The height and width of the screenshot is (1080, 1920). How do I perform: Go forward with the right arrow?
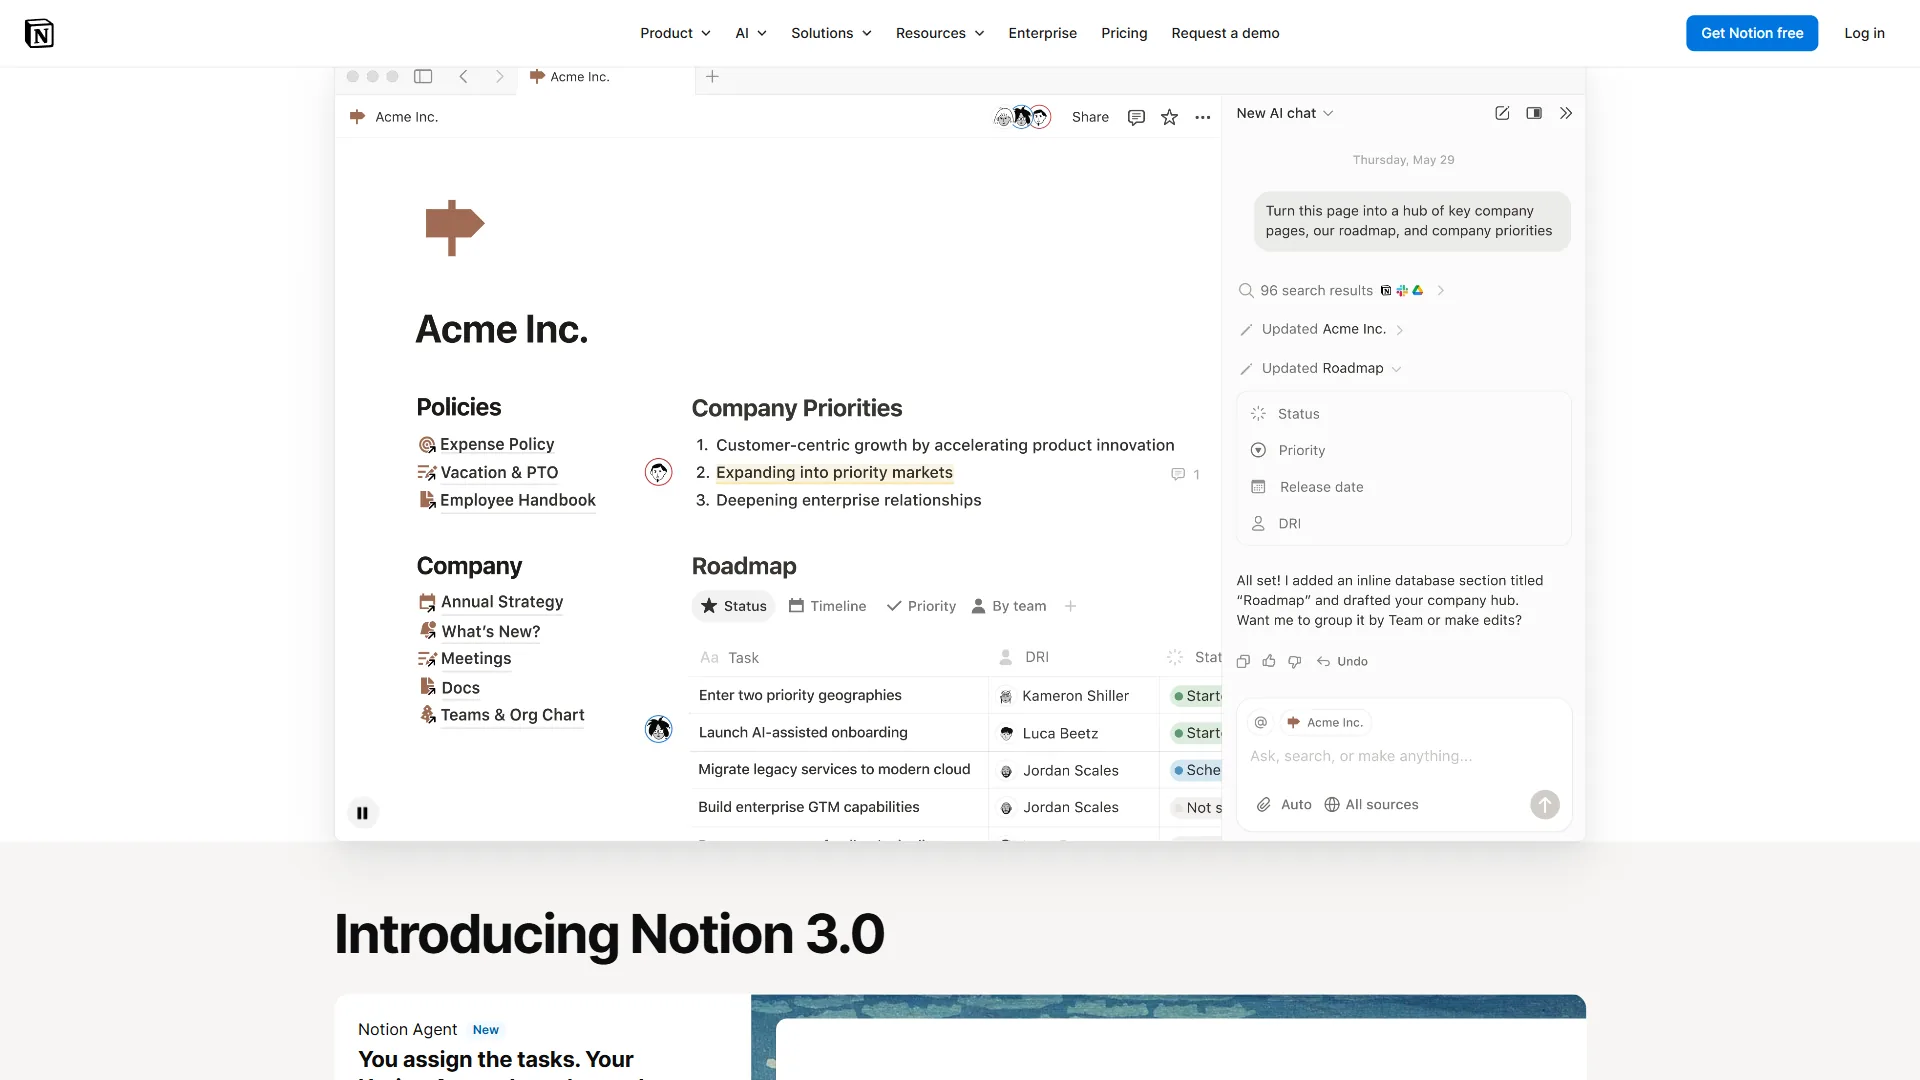pyautogui.click(x=499, y=76)
